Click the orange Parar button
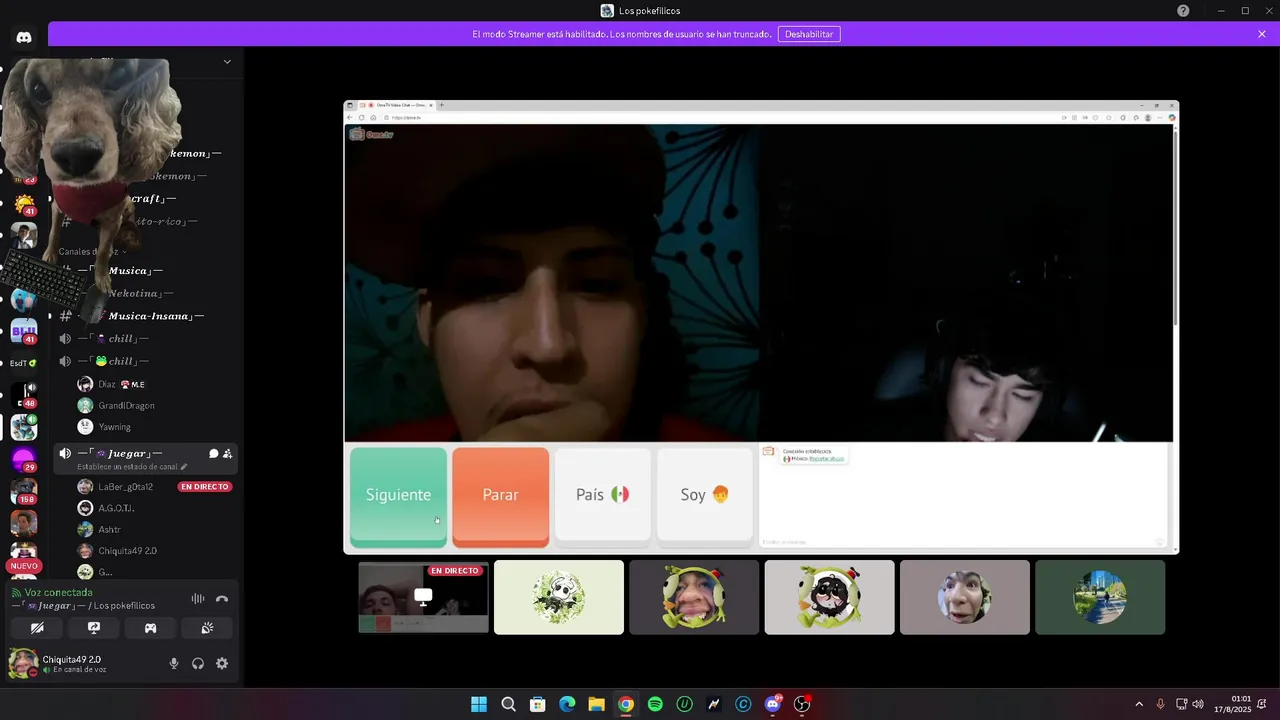 pyautogui.click(x=500, y=496)
